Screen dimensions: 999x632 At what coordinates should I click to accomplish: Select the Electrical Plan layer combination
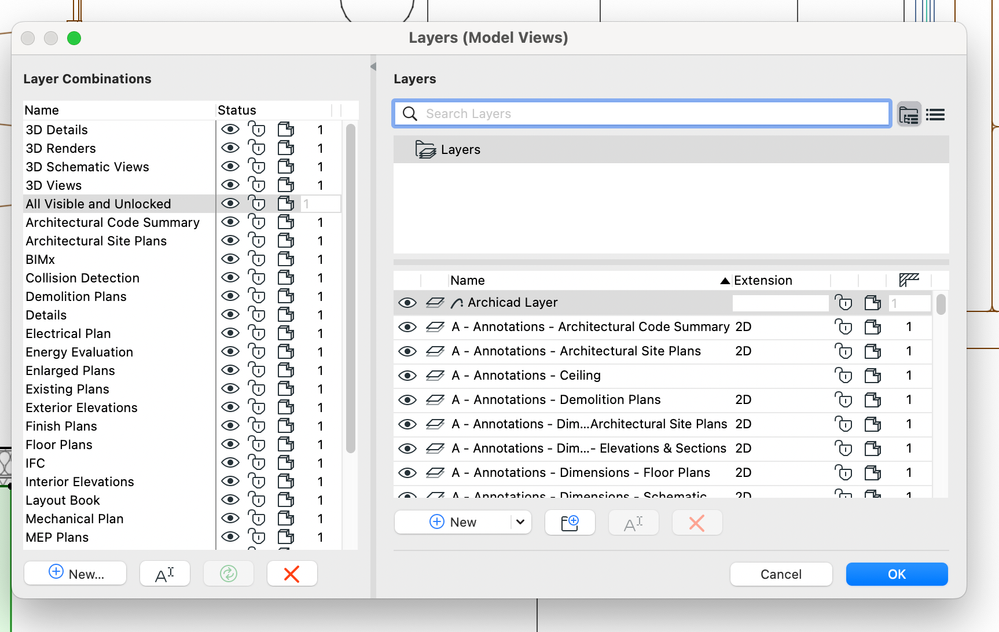click(x=68, y=334)
